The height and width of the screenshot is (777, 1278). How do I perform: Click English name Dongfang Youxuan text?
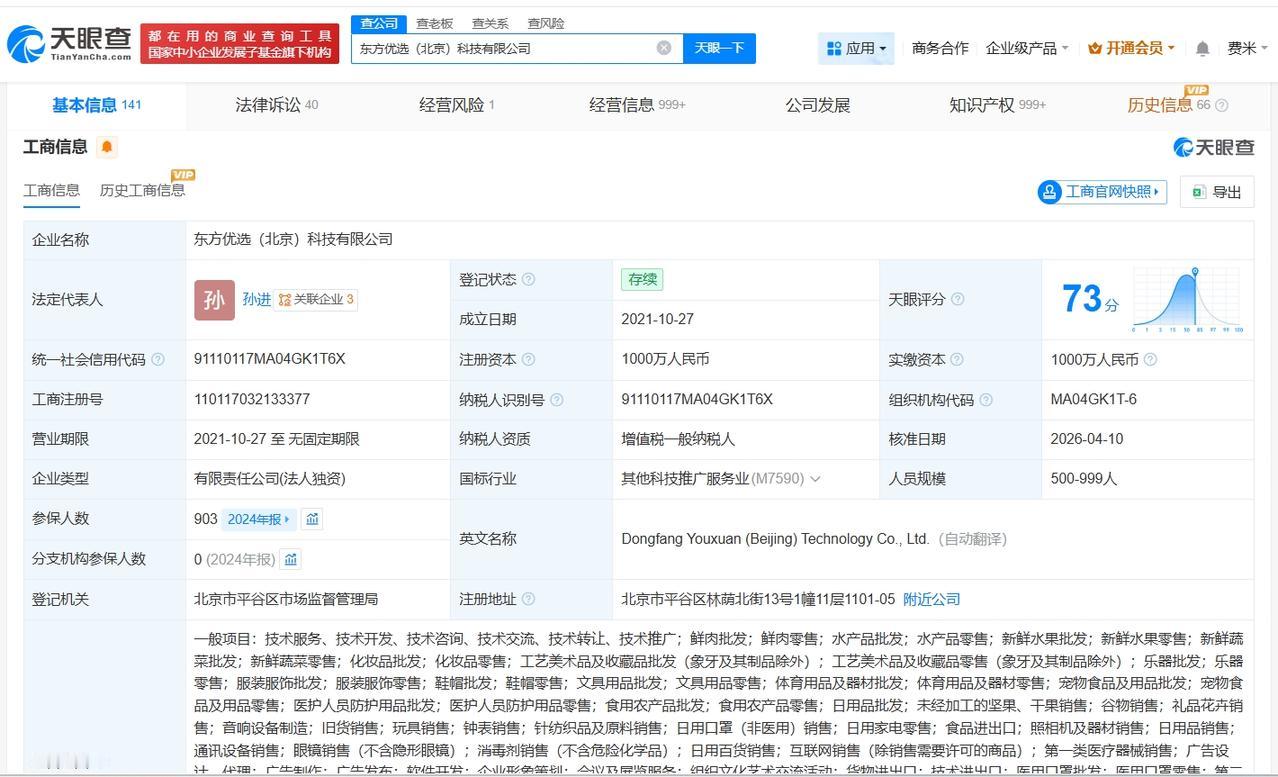(x=775, y=539)
